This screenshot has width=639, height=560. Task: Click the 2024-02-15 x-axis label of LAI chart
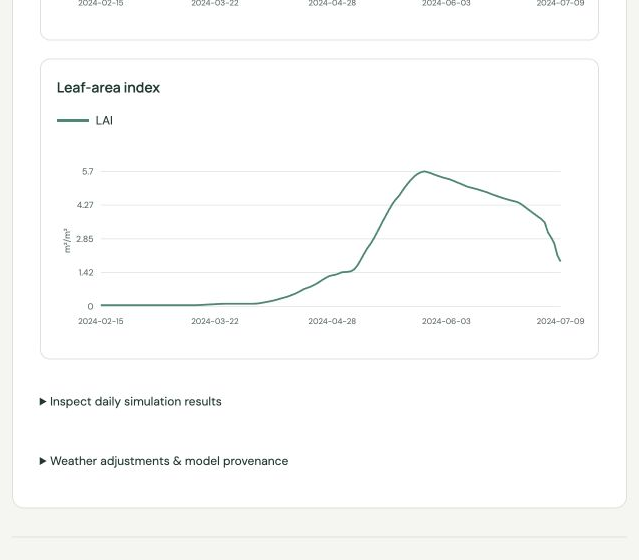(x=101, y=321)
